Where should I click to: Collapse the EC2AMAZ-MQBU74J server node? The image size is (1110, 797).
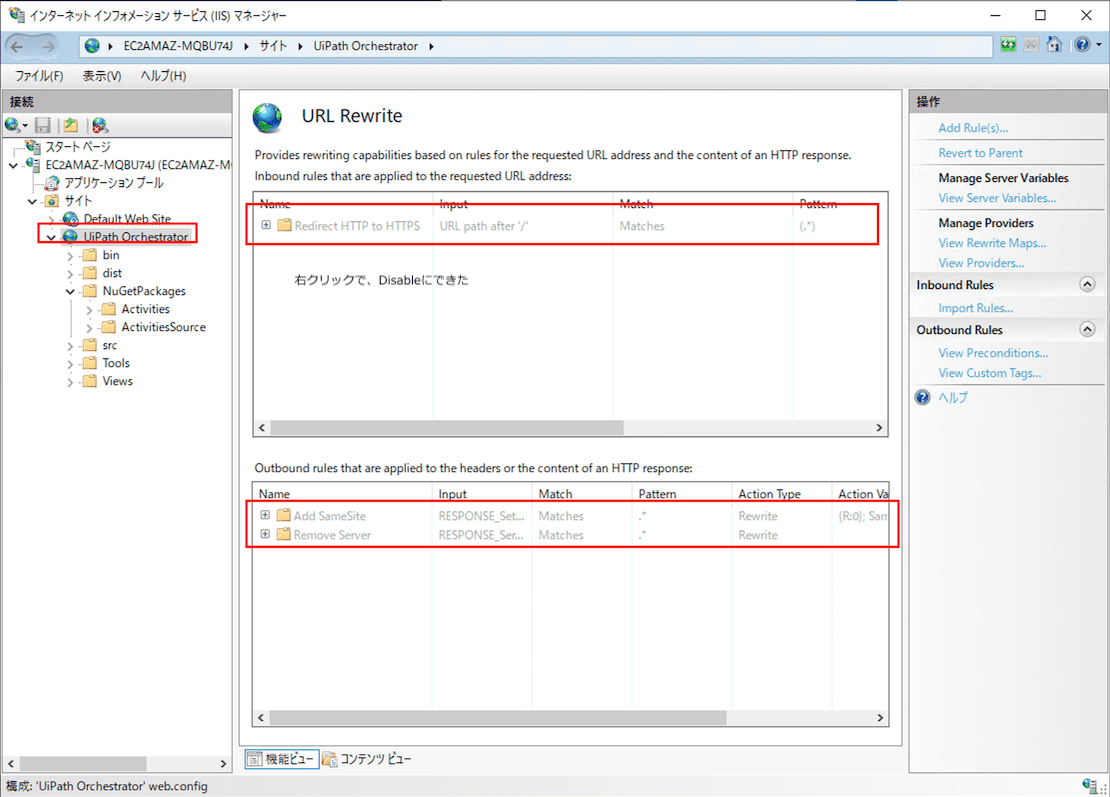click(13, 166)
